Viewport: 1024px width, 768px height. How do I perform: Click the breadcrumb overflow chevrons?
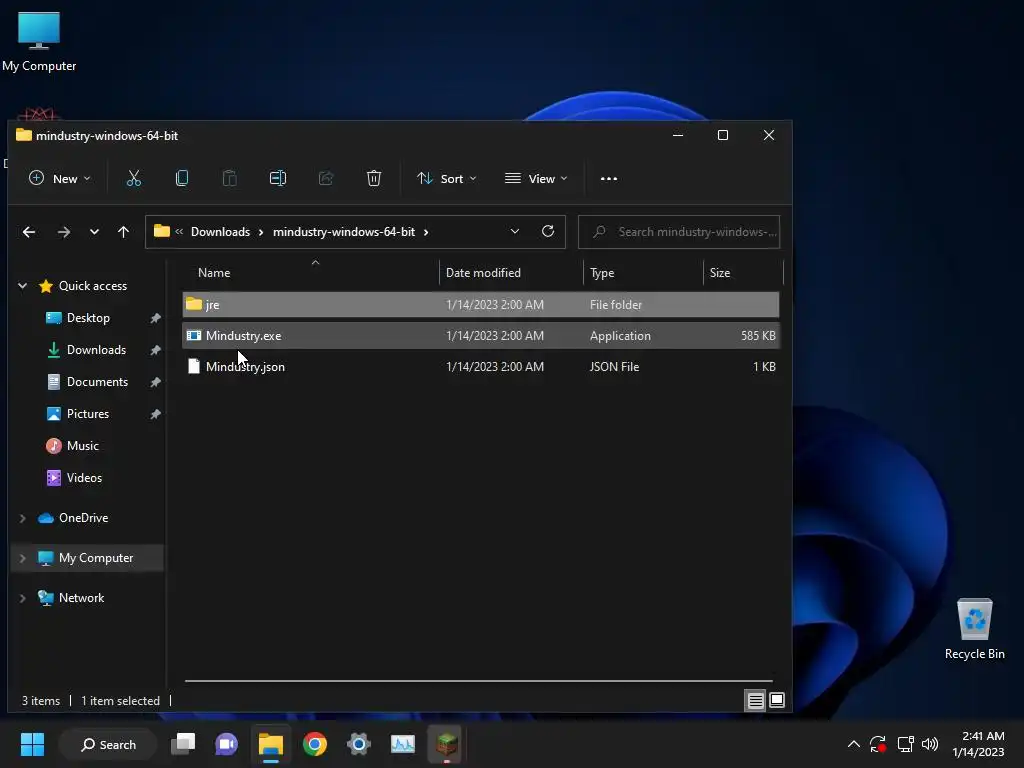179,231
